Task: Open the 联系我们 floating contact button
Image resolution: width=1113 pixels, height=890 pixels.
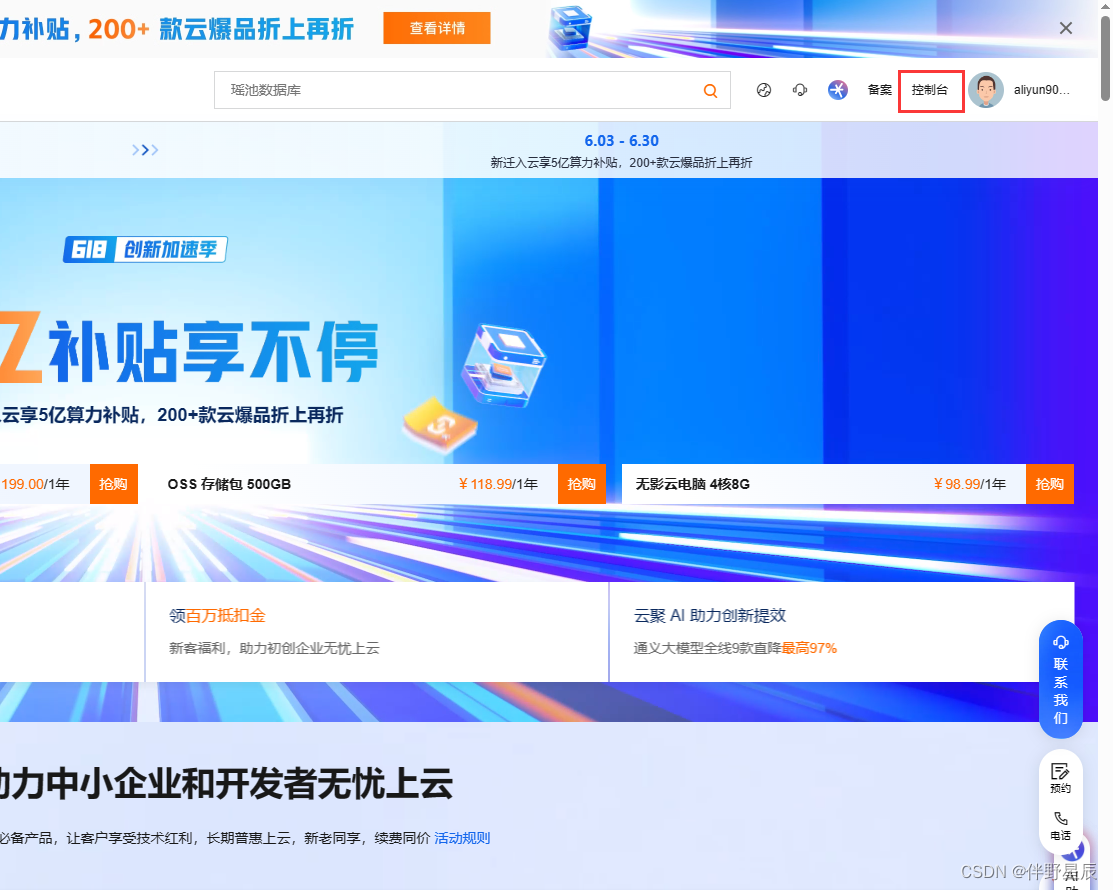Action: [x=1060, y=680]
